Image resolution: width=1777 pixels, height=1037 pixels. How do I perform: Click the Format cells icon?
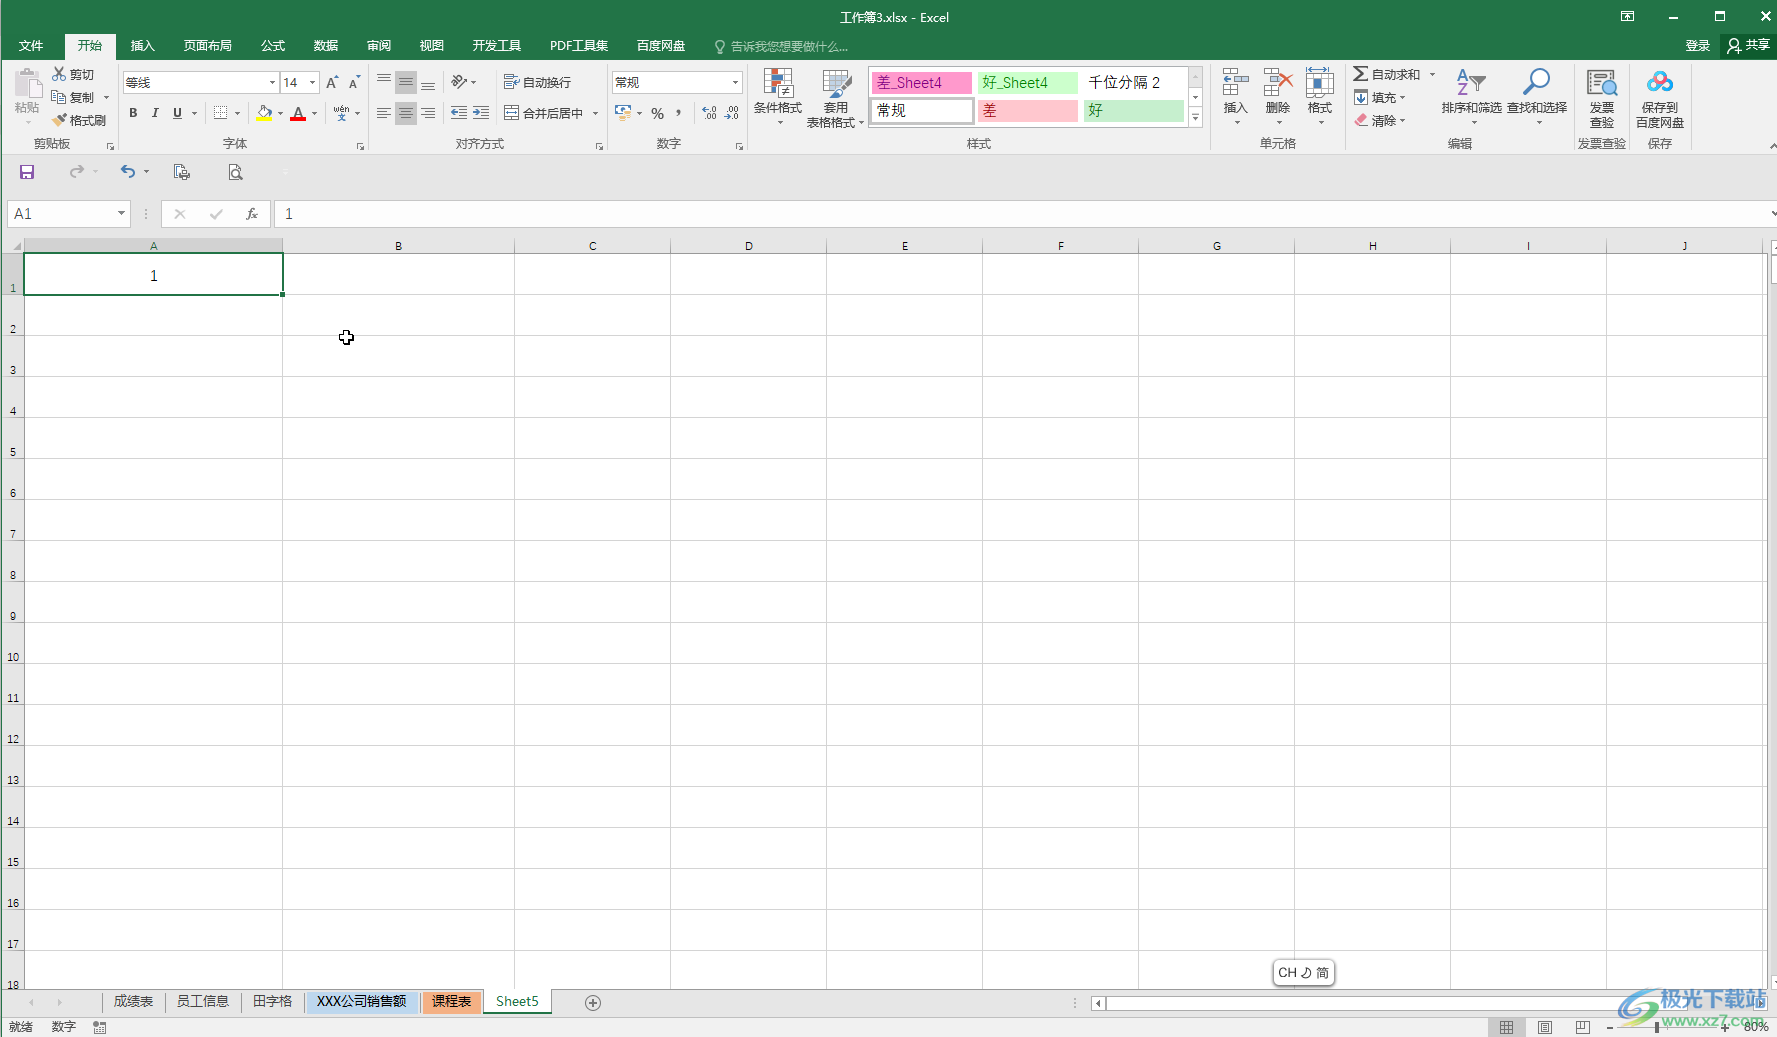(1320, 82)
